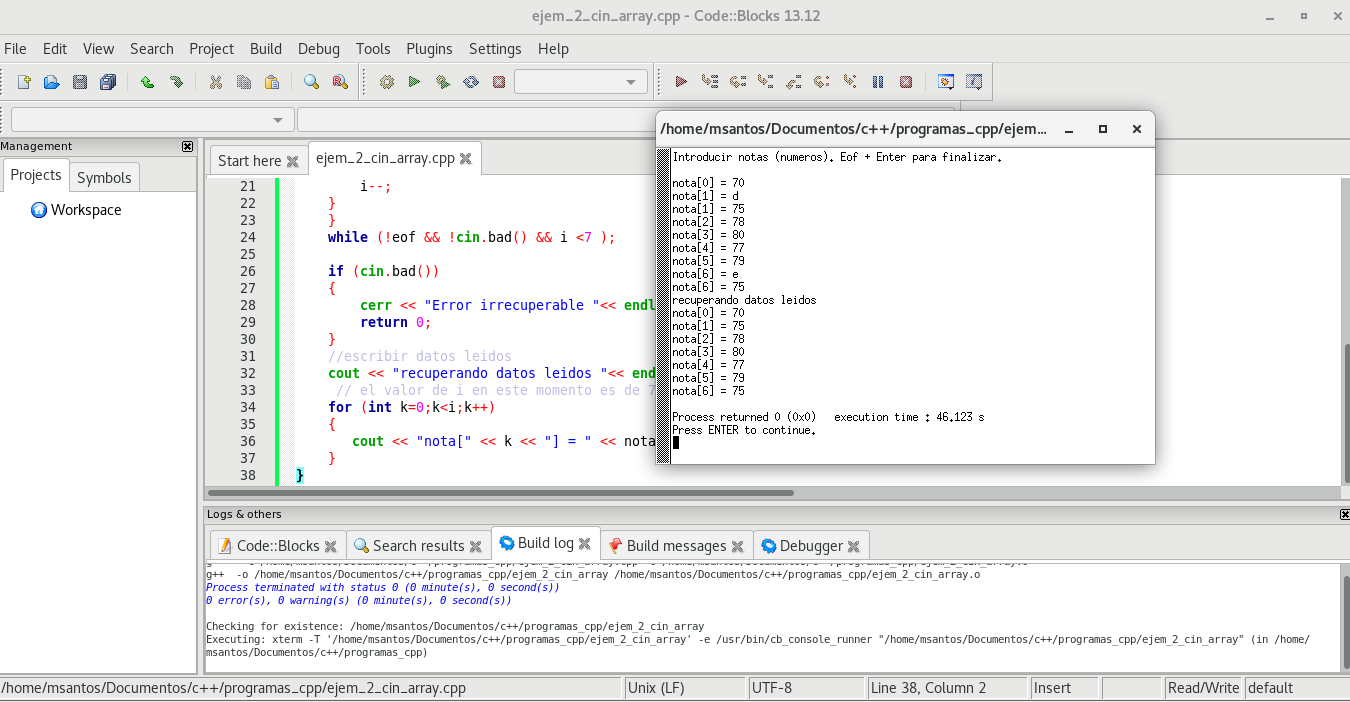
Task: Open the Build menu
Action: pyautogui.click(x=266, y=49)
